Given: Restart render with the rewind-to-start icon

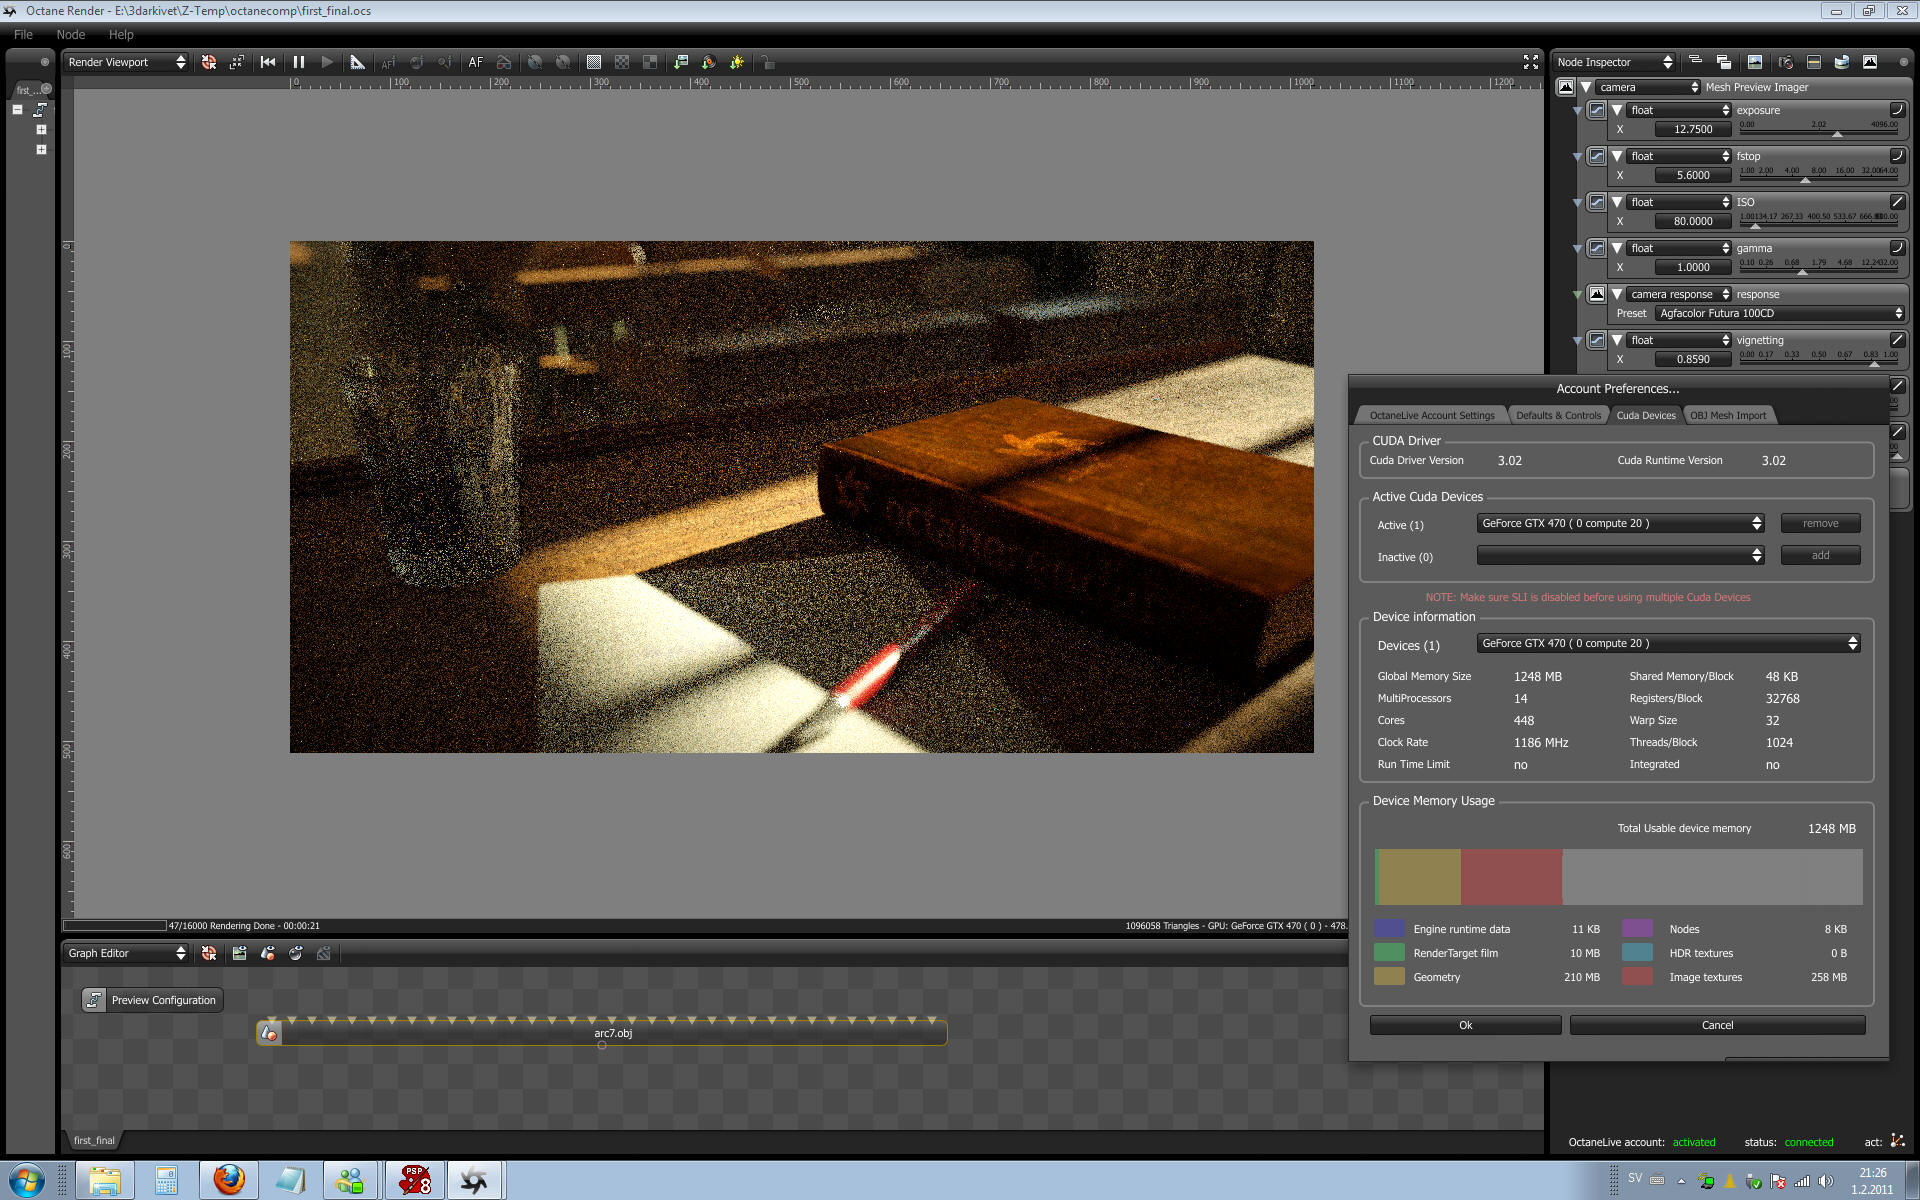Looking at the screenshot, I should point(268,62).
